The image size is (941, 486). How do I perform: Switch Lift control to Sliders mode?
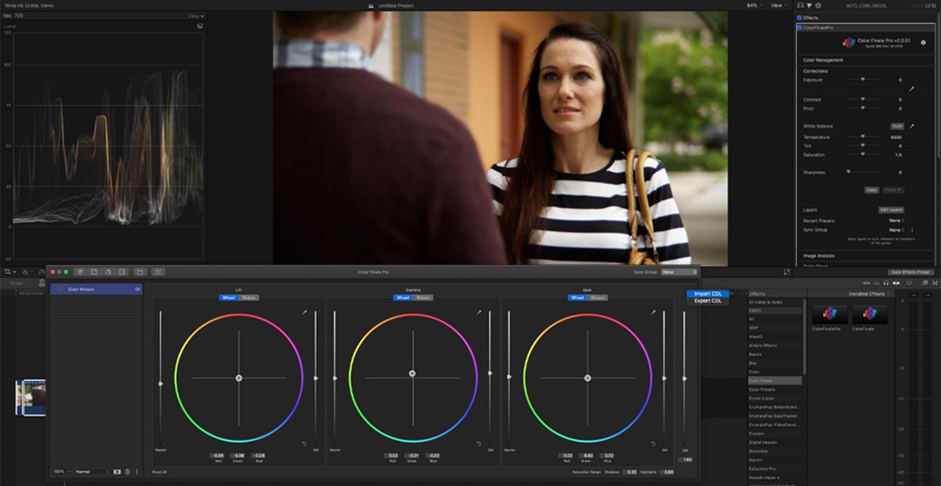(249, 298)
